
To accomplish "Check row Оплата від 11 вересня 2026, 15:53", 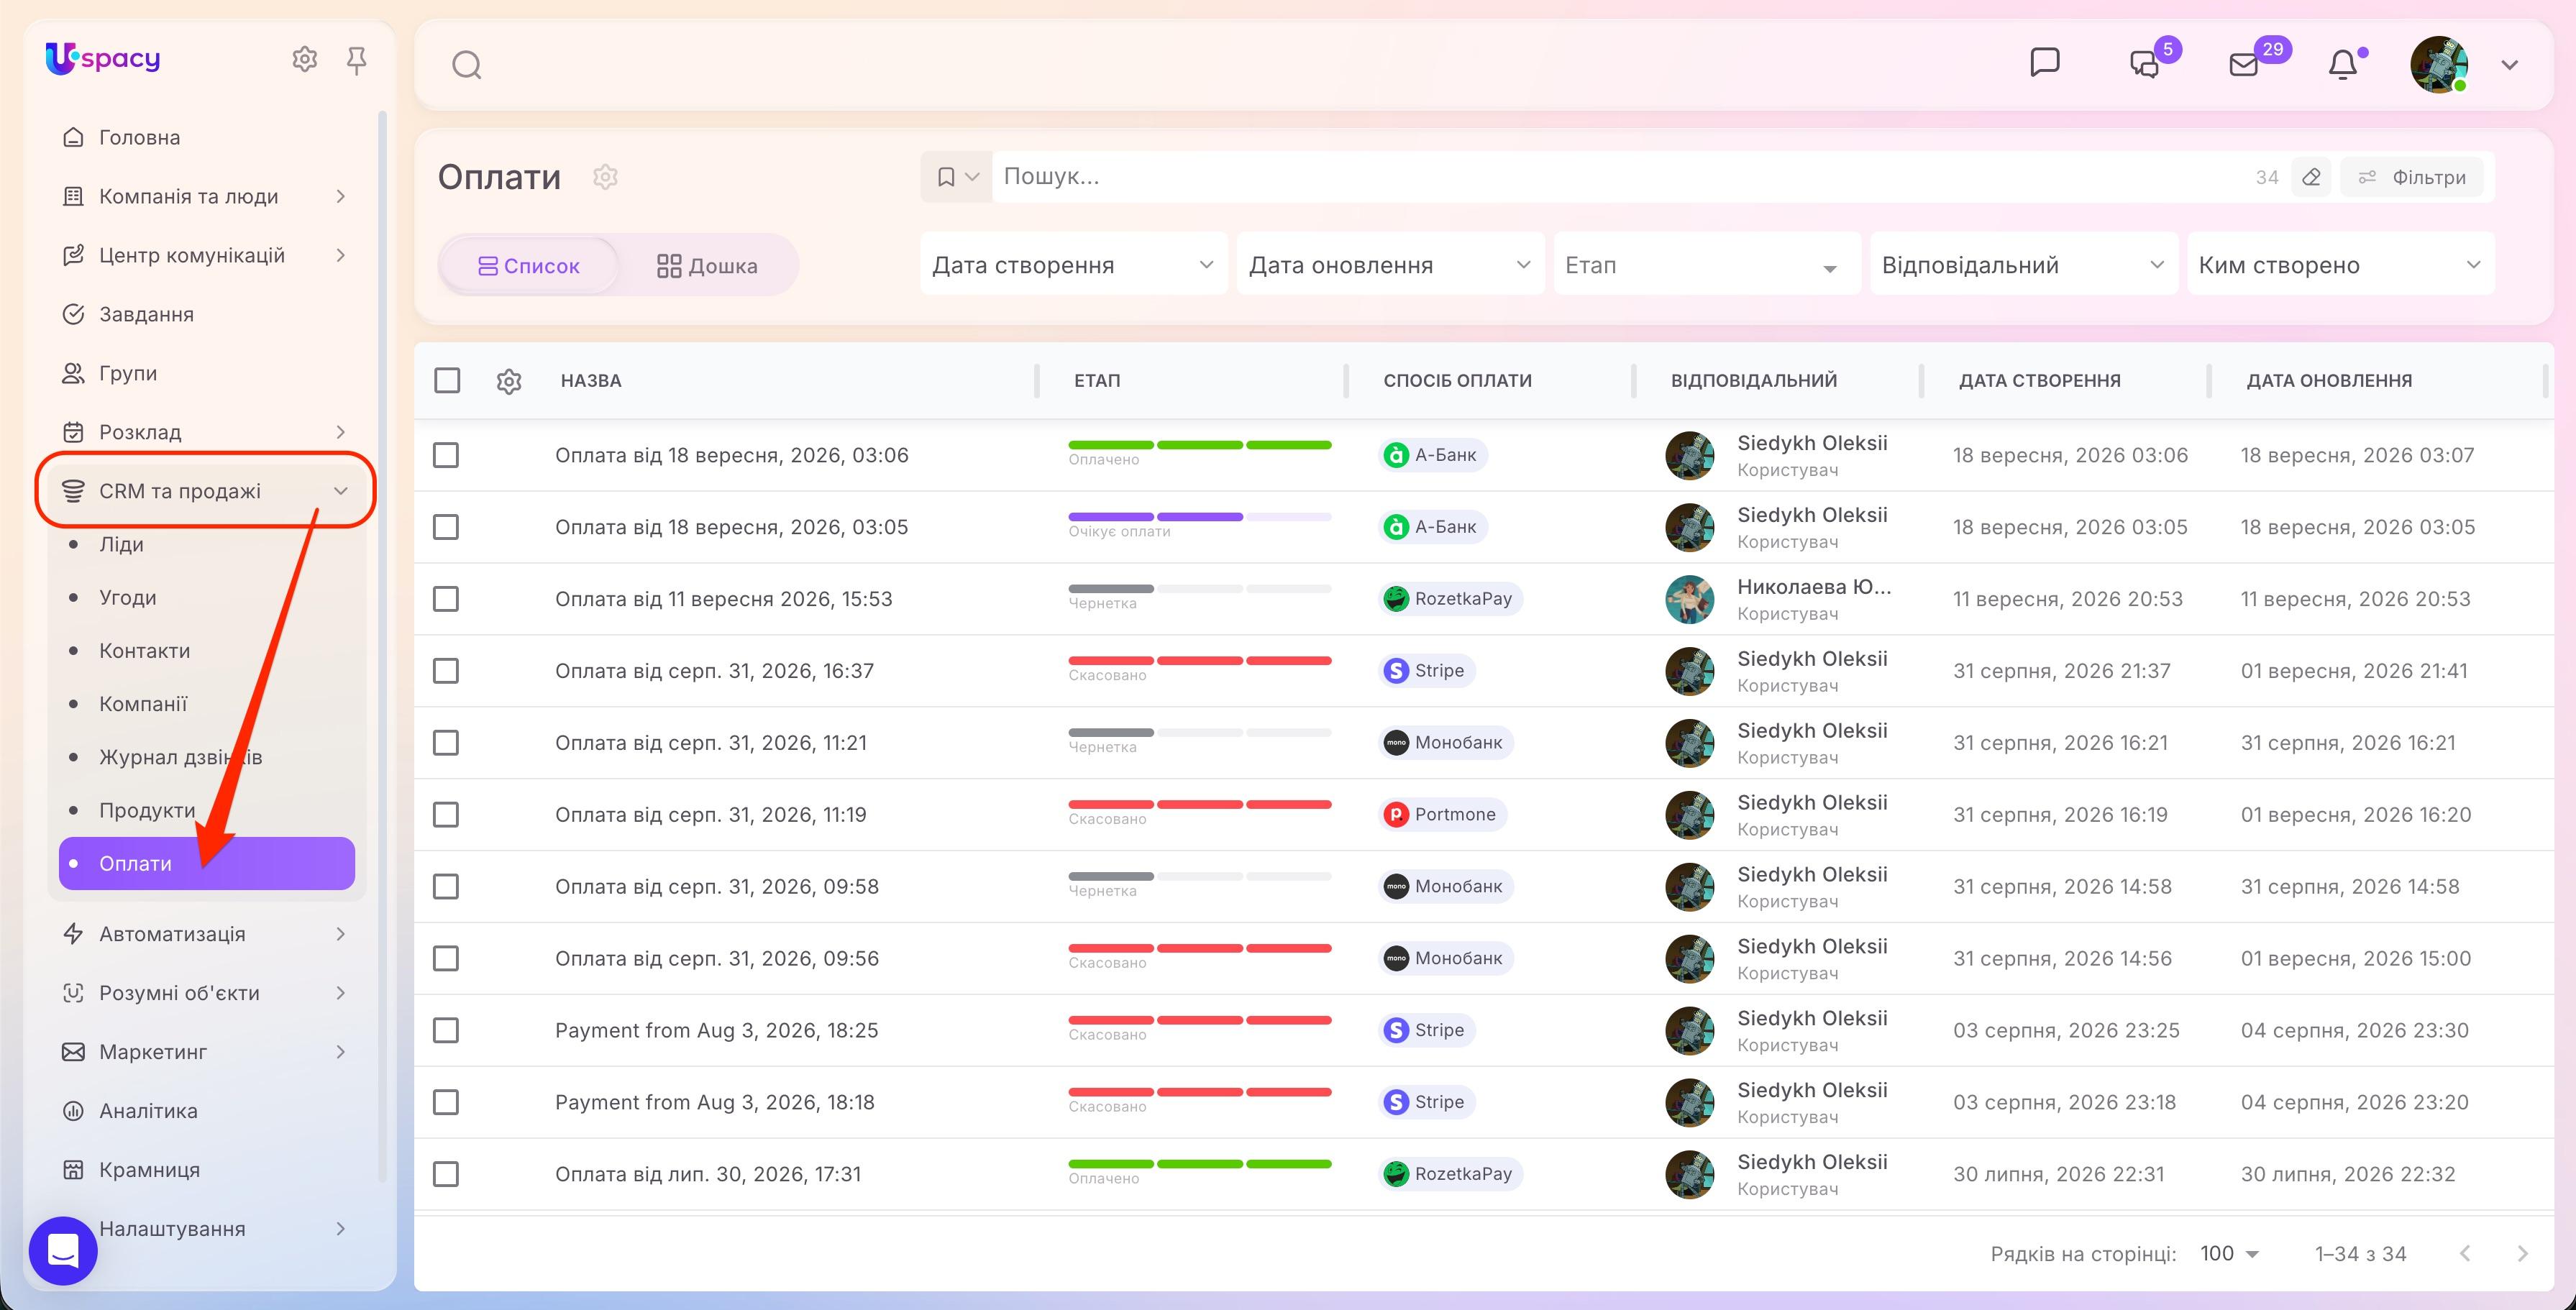I will pyautogui.click(x=446, y=599).
